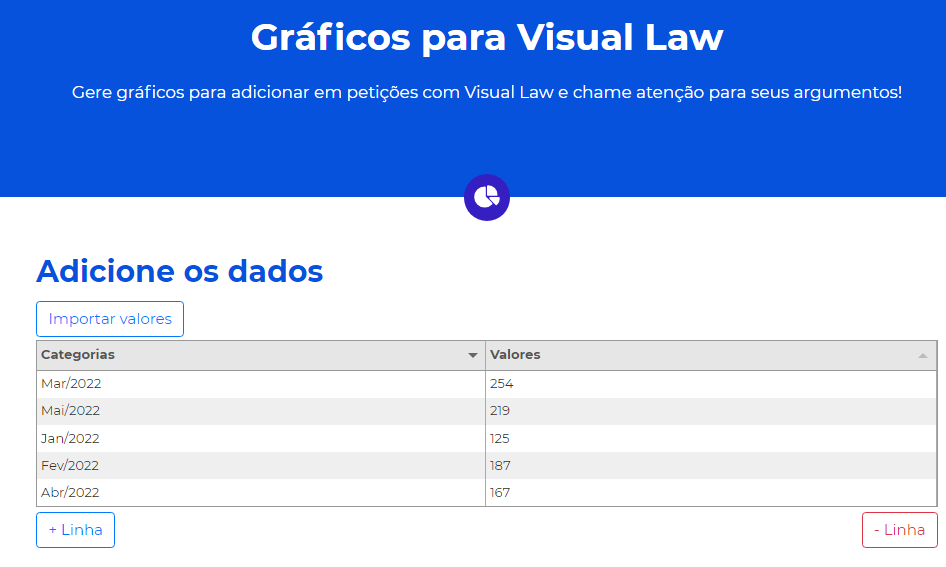Remove a row with - Linha
This screenshot has width=946, height=567.
tap(900, 530)
